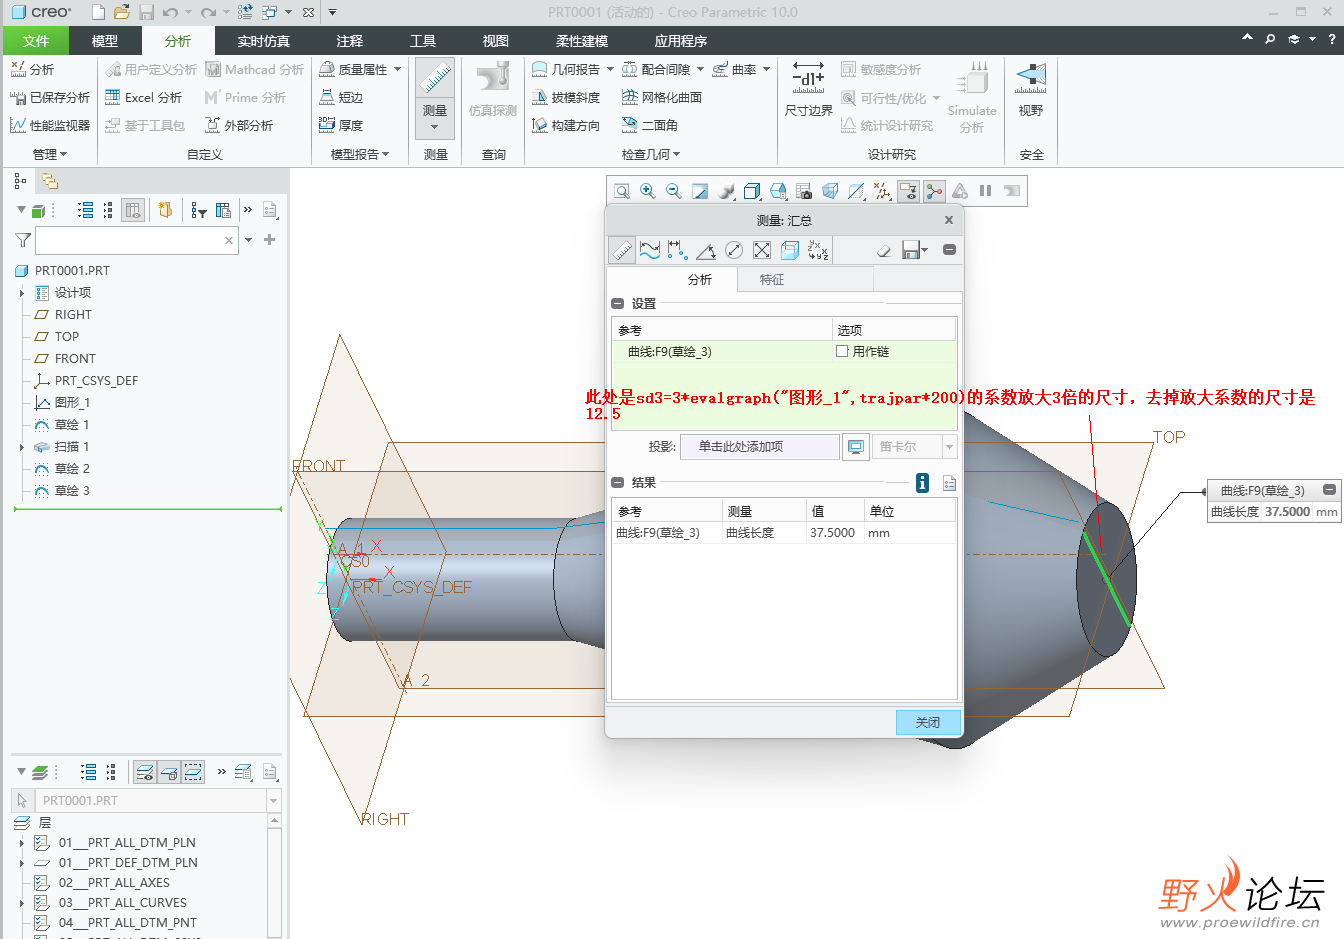Expand layer 03__PRT_ALL_CURVES
The height and width of the screenshot is (939, 1344).
point(22,903)
